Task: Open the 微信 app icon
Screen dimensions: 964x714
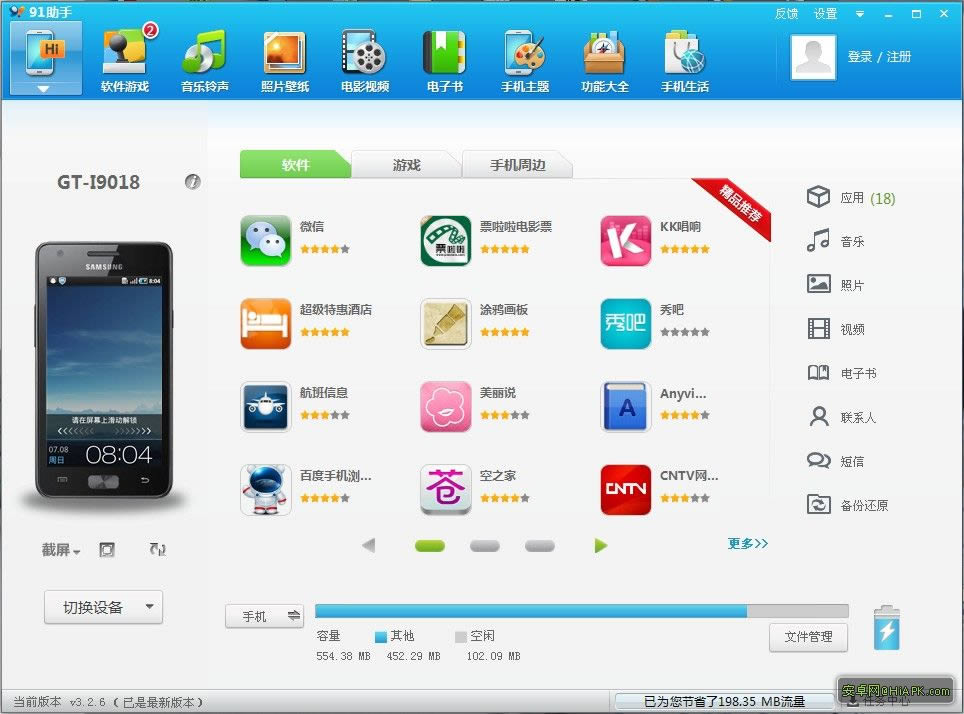Action: coord(266,240)
